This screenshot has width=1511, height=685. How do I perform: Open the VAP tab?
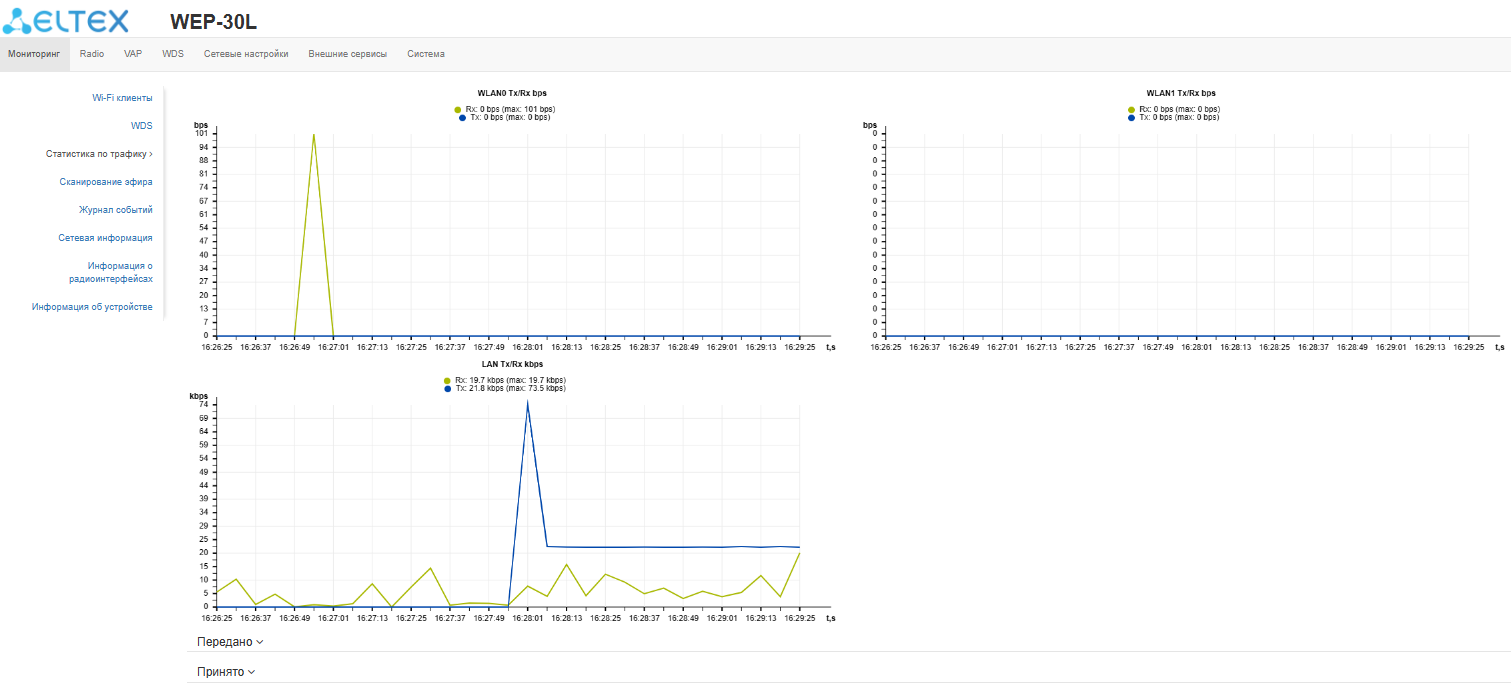point(133,54)
